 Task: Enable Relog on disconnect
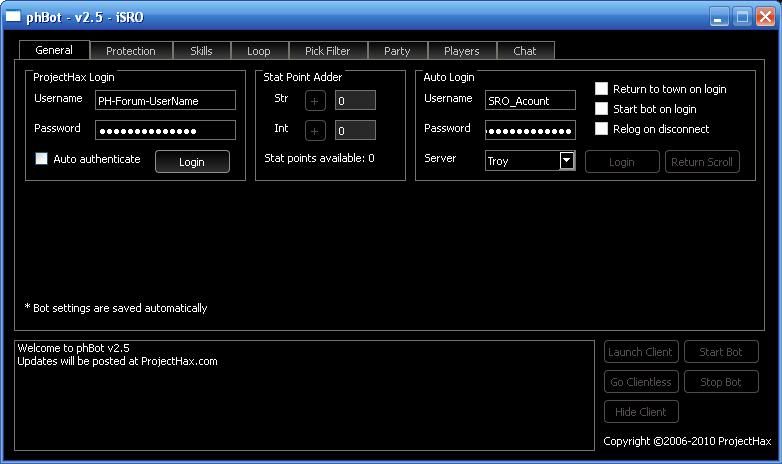point(601,129)
